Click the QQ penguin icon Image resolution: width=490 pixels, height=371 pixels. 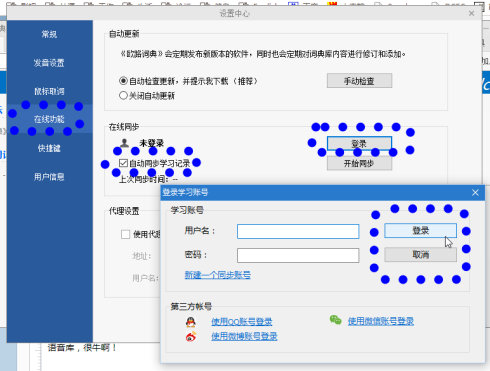pyautogui.click(x=191, y=322)
